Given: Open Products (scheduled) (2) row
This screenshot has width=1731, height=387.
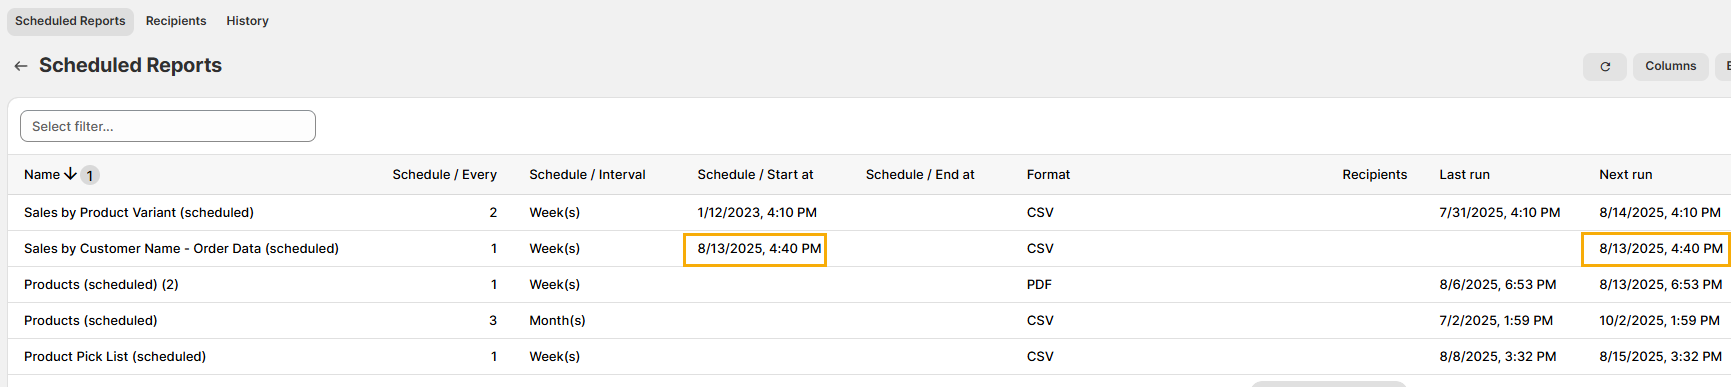Looking at the screenshot, I should click(101, 285).
